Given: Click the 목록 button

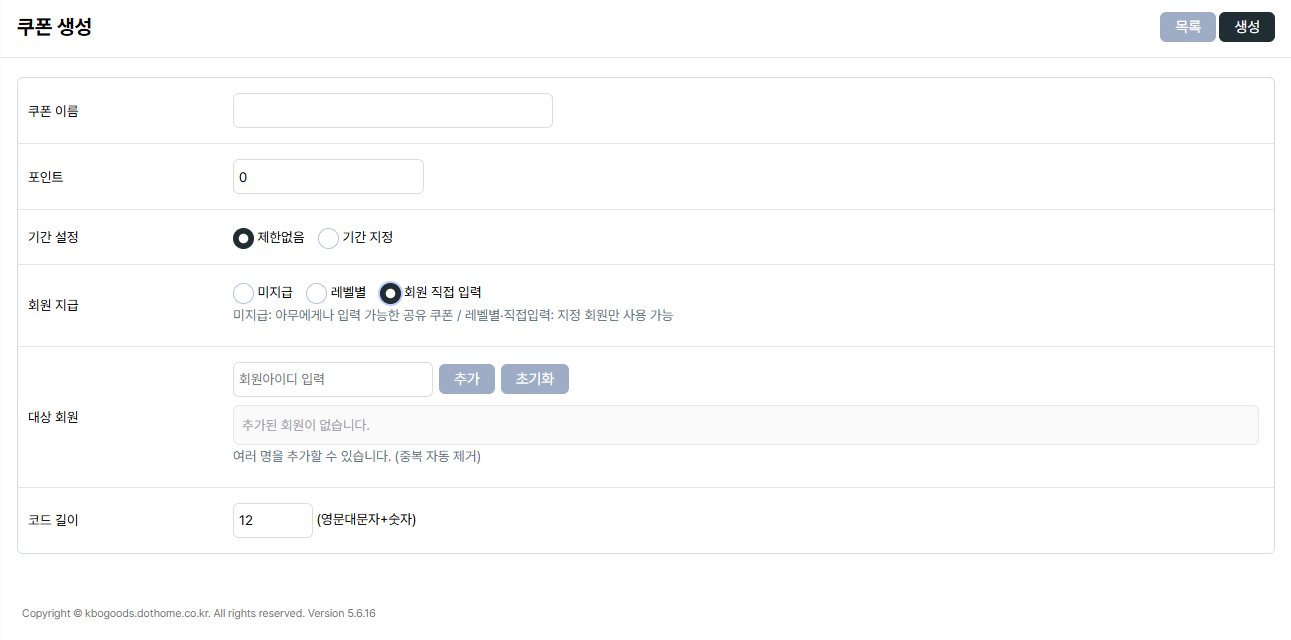Looking at the screenshot, I should click(x=1187, y=27).
